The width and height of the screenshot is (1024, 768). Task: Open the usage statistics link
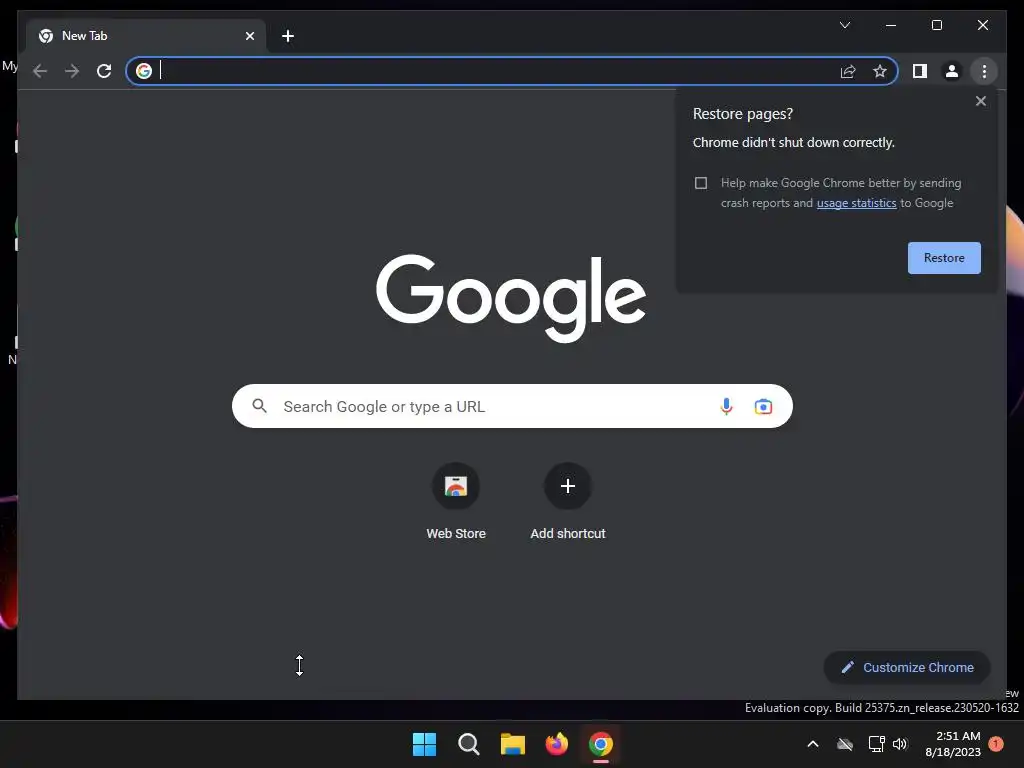point(856,203)
